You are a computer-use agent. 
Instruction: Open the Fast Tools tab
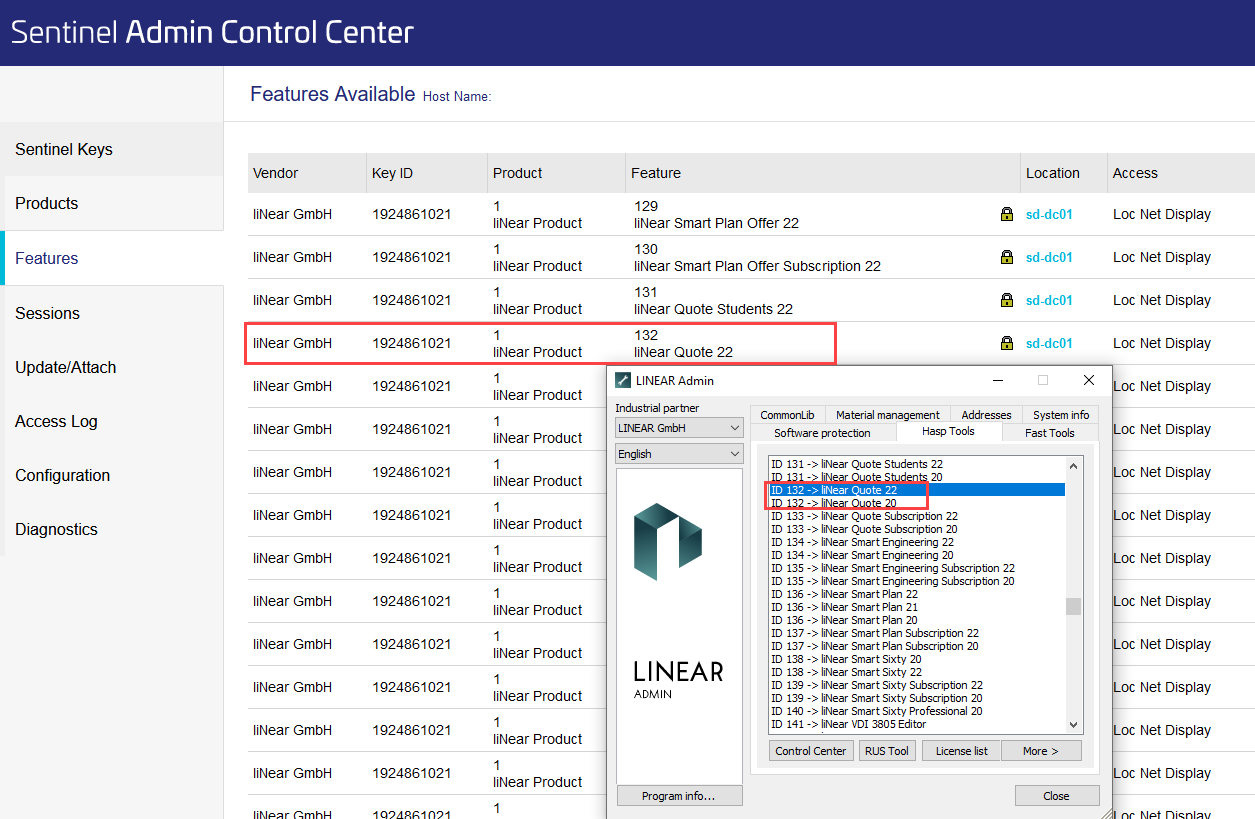click(1050, 433)
